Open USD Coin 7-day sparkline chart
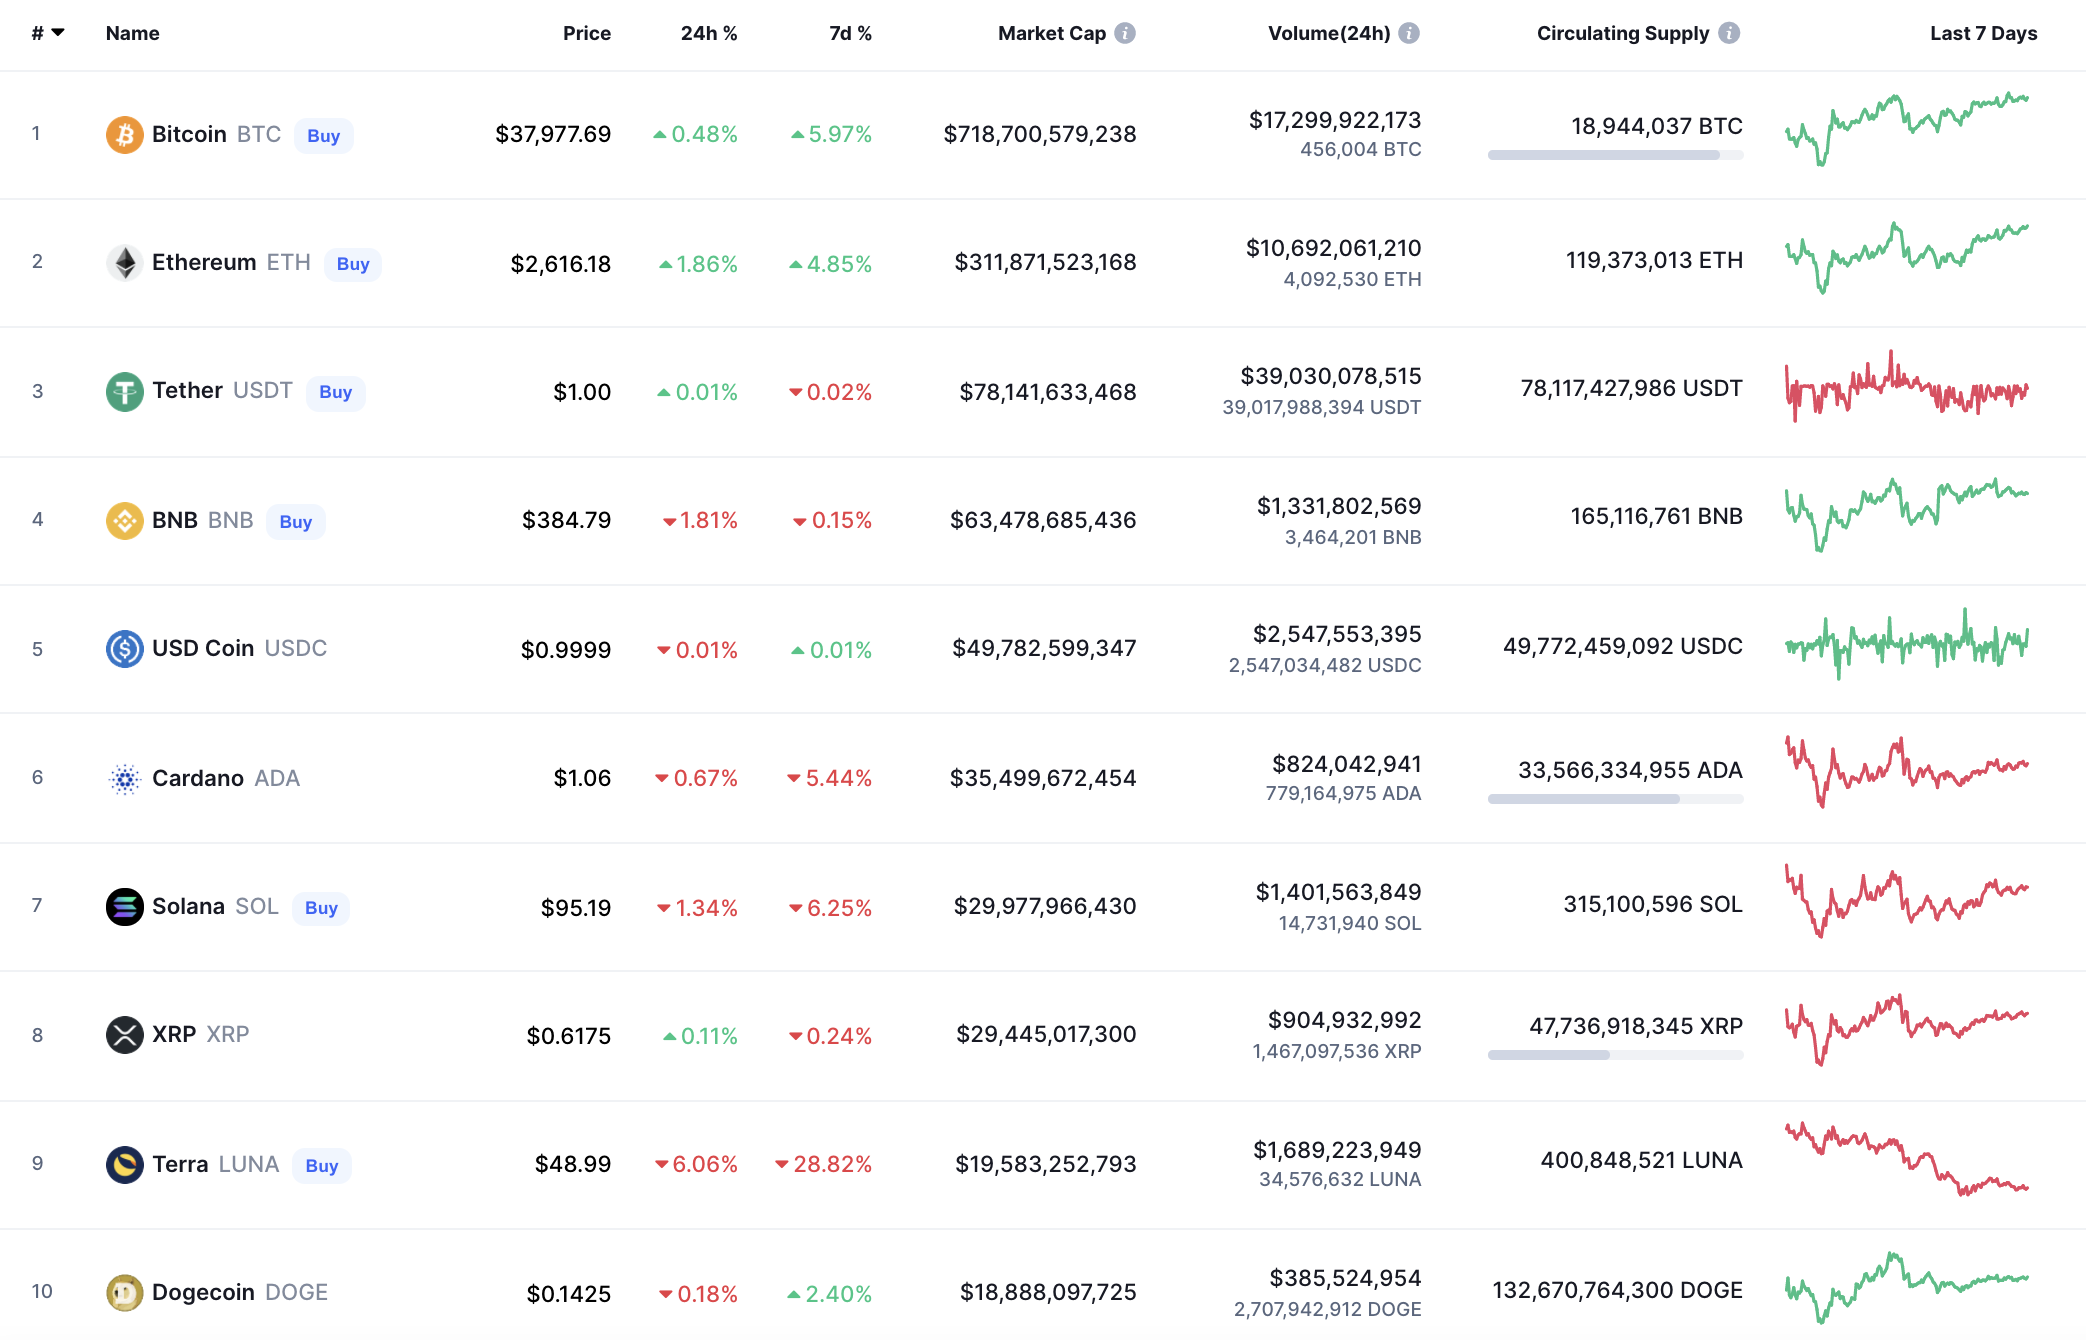This screenshot has width=2086, height=1340. 1907,644
